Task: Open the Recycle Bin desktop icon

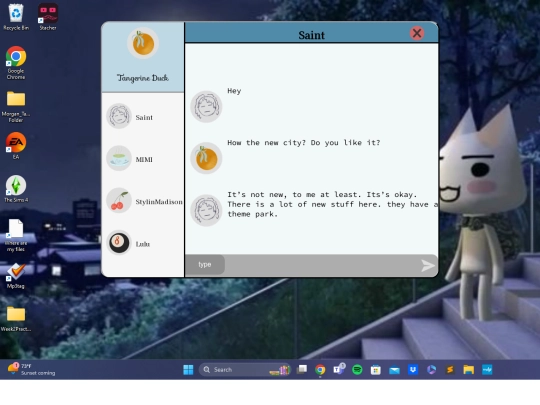Action: [x=16, y=17]
